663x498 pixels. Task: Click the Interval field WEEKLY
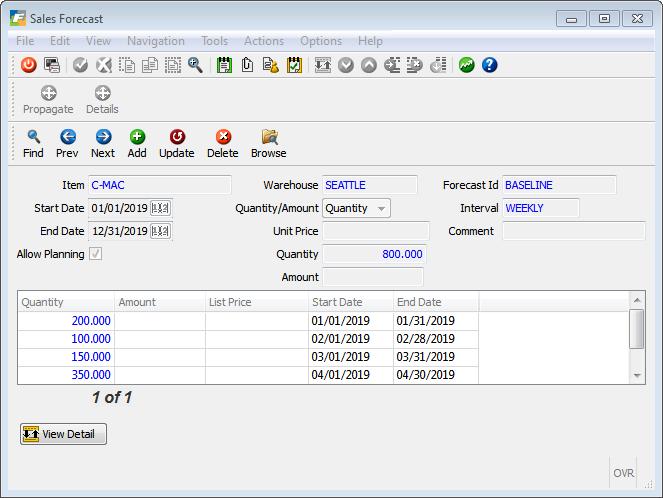click(x=541, y=208)
